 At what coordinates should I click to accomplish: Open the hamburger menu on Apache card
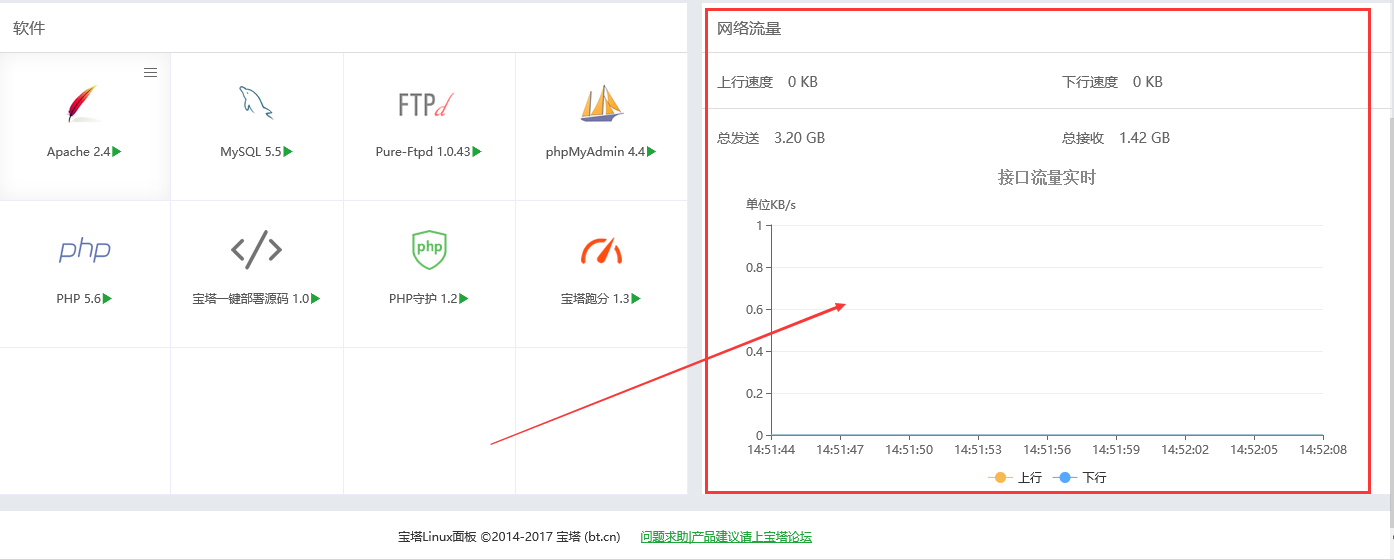pyautogui.click(x=150, y=72)
